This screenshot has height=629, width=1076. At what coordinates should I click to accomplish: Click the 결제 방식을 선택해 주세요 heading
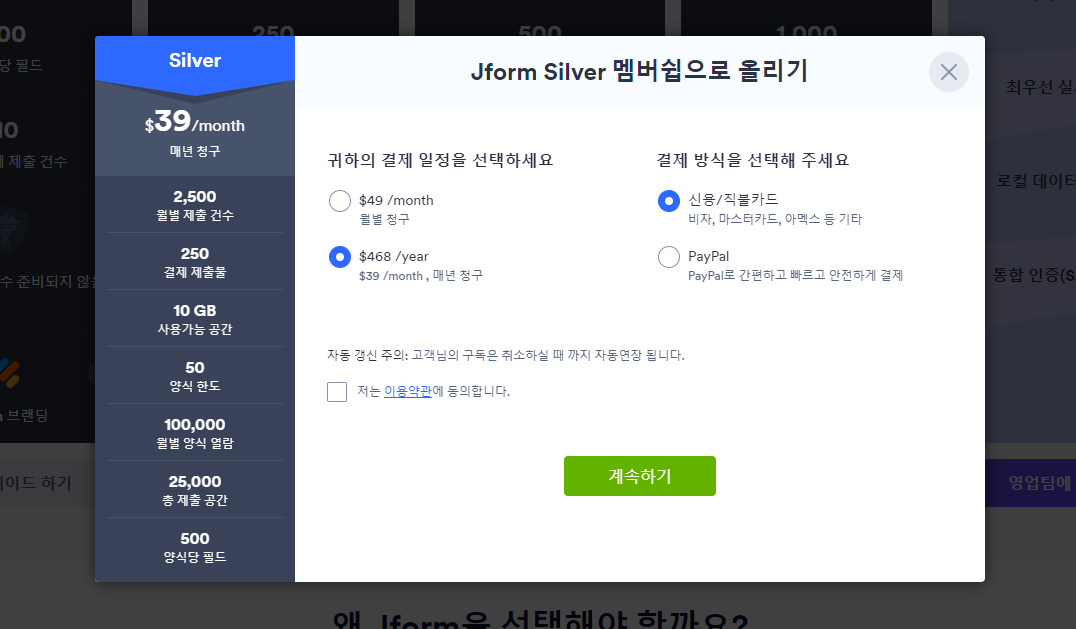click(753, 161)
